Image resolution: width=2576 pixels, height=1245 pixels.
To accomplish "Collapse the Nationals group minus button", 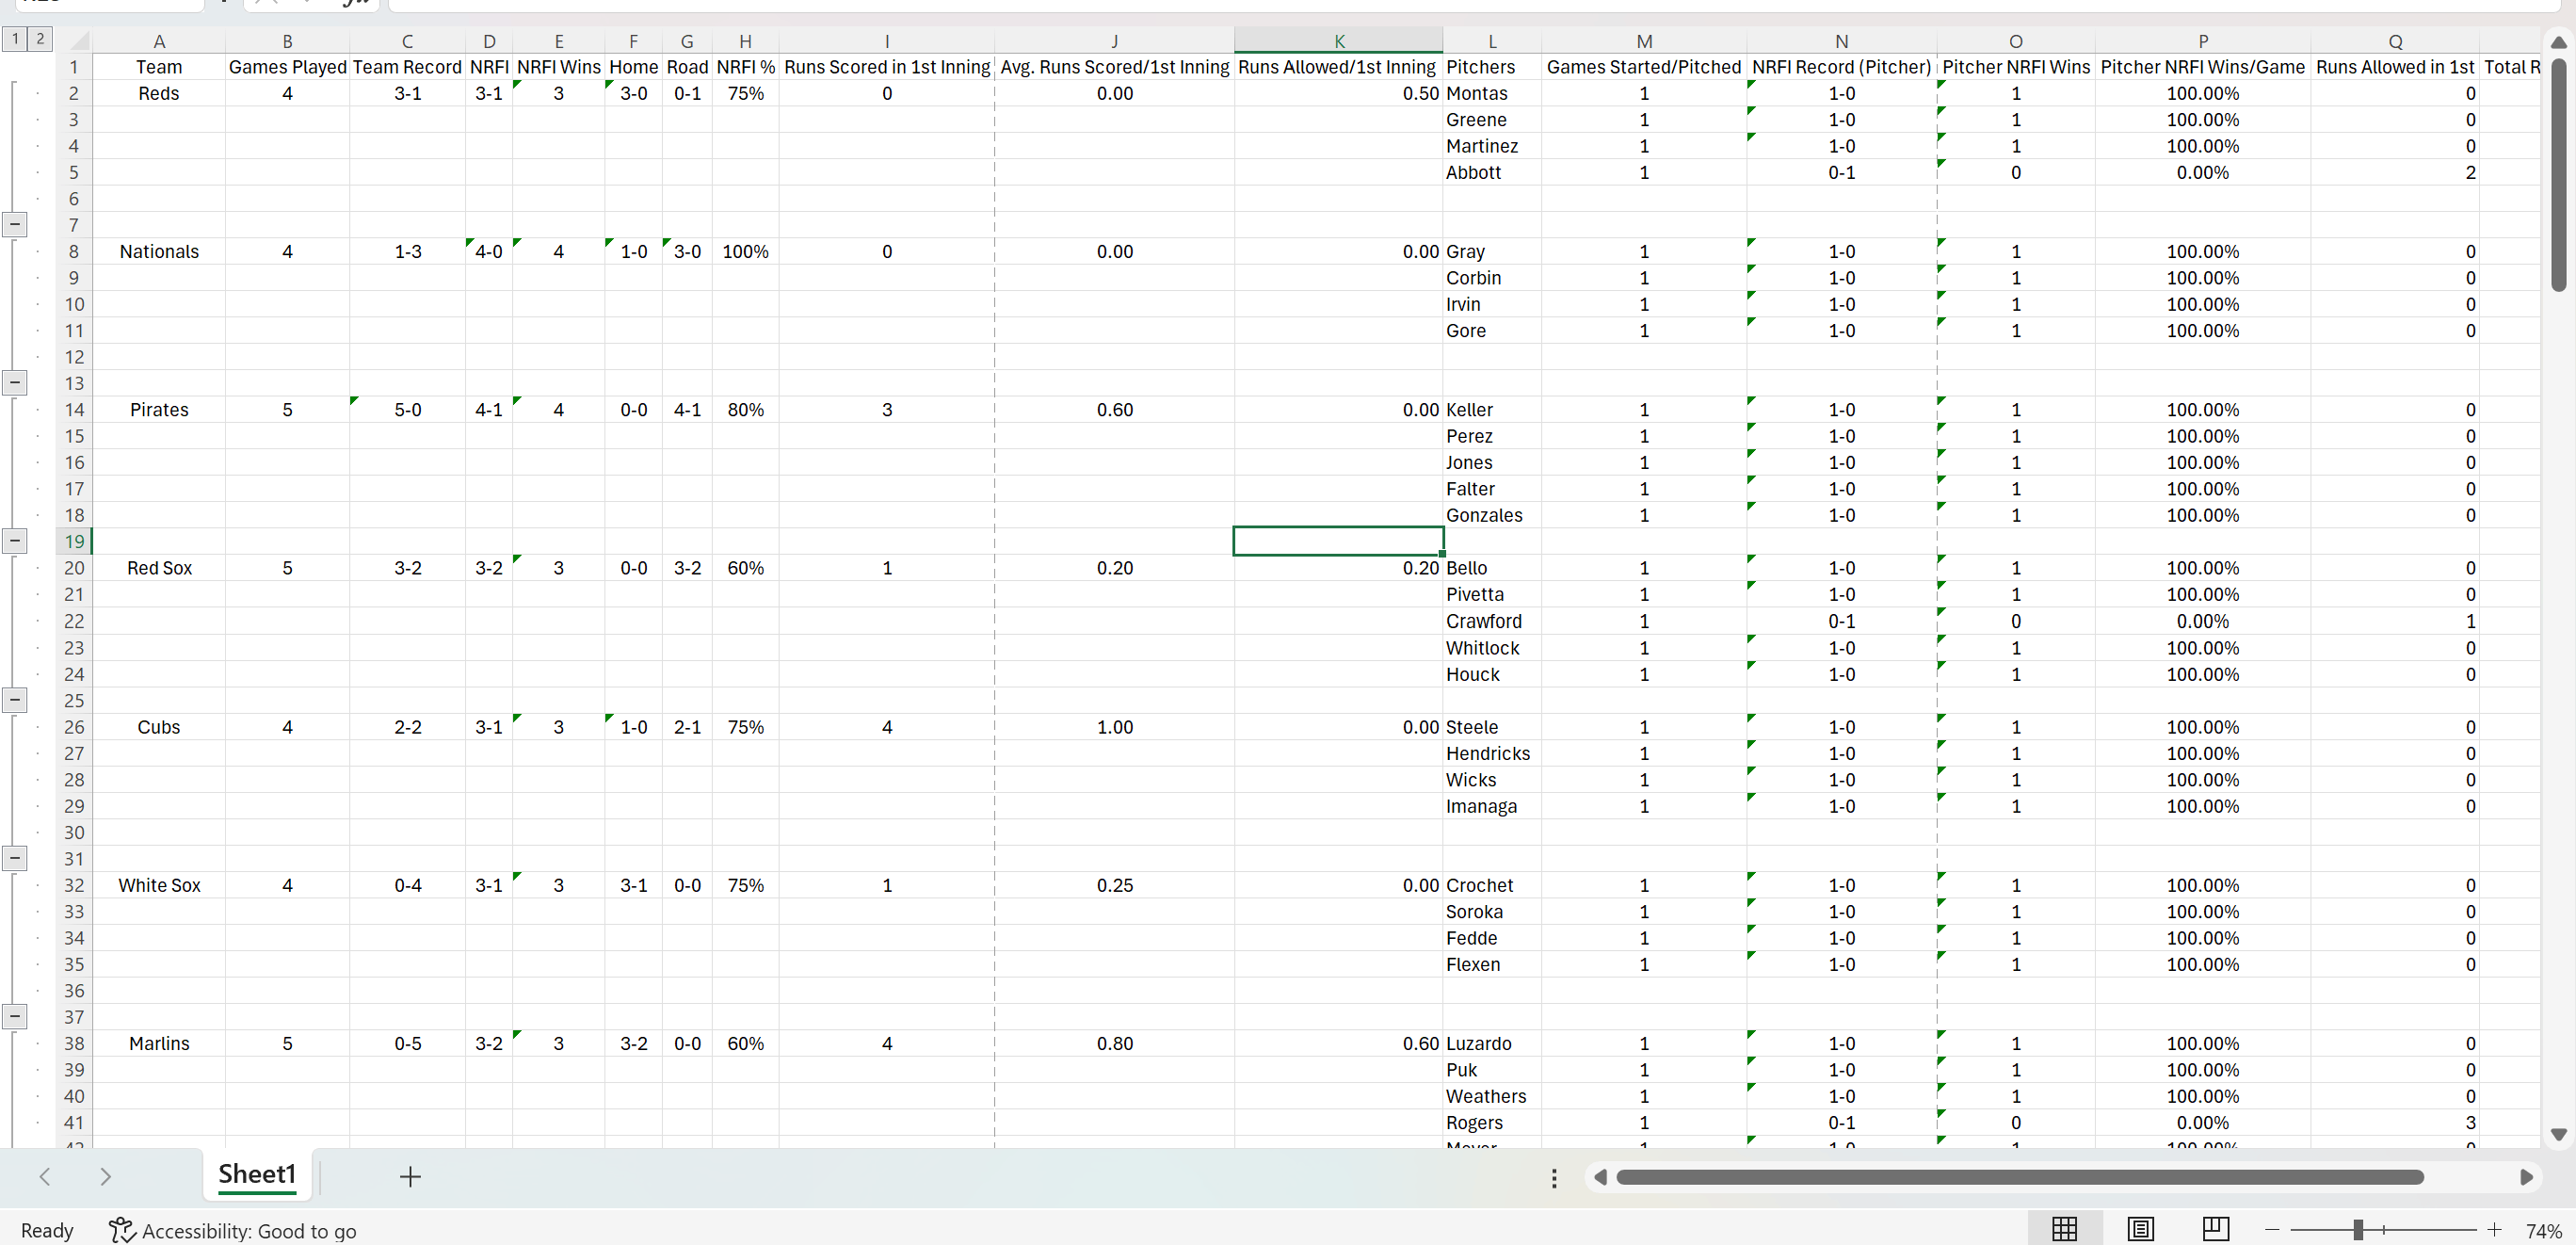I will [x=15, y=382].
